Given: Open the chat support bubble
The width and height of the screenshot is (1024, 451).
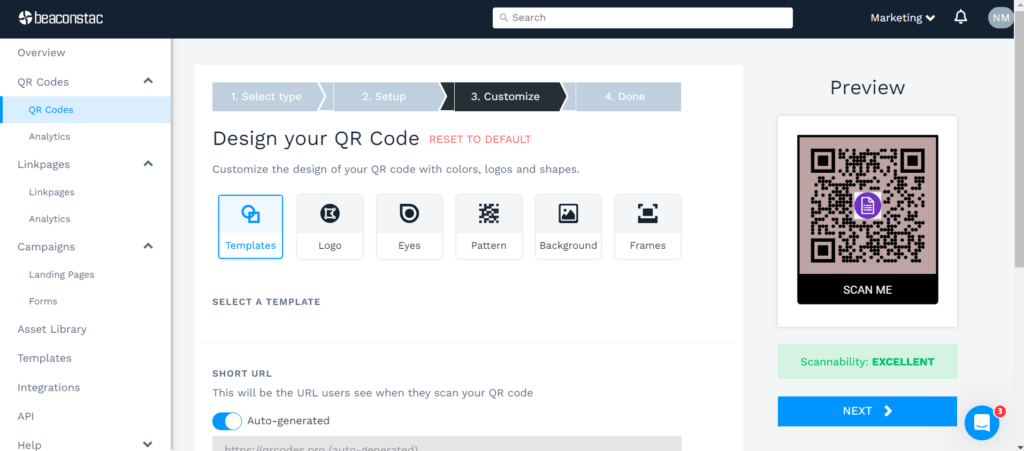Looking at the screenshot, I should tap(982, 422).
